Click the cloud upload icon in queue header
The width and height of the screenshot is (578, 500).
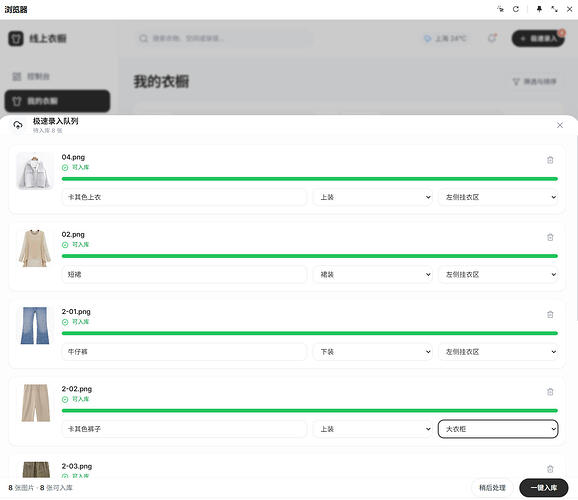(18, 125)
